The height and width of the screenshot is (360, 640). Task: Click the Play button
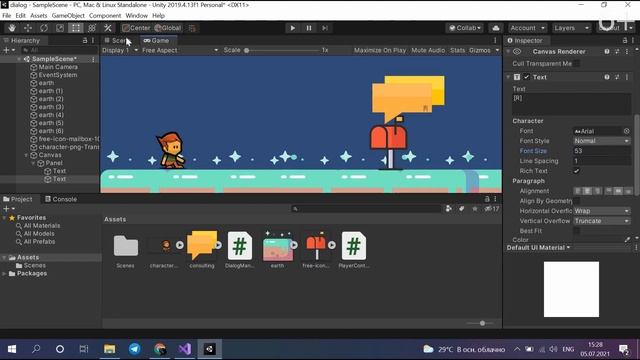[x=292, y=28]
